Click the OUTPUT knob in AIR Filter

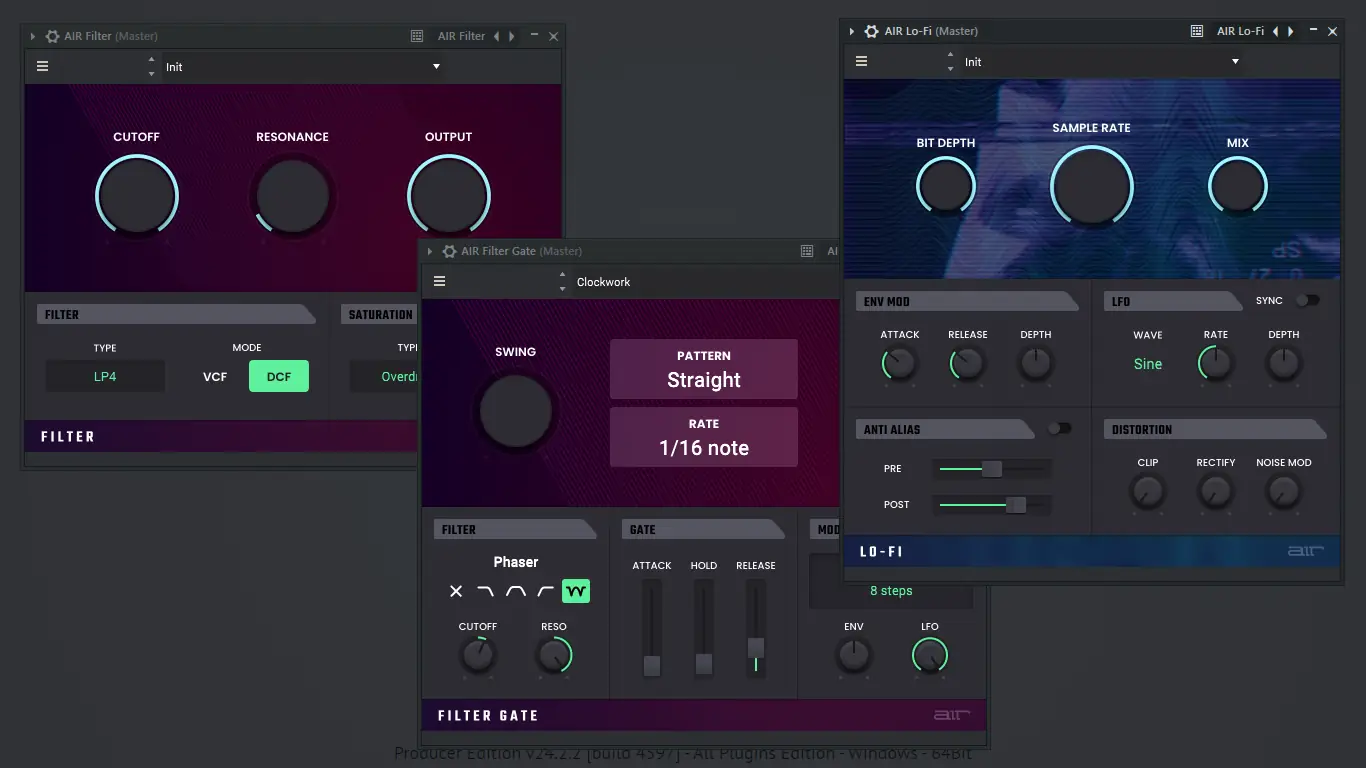click(449, 196)
